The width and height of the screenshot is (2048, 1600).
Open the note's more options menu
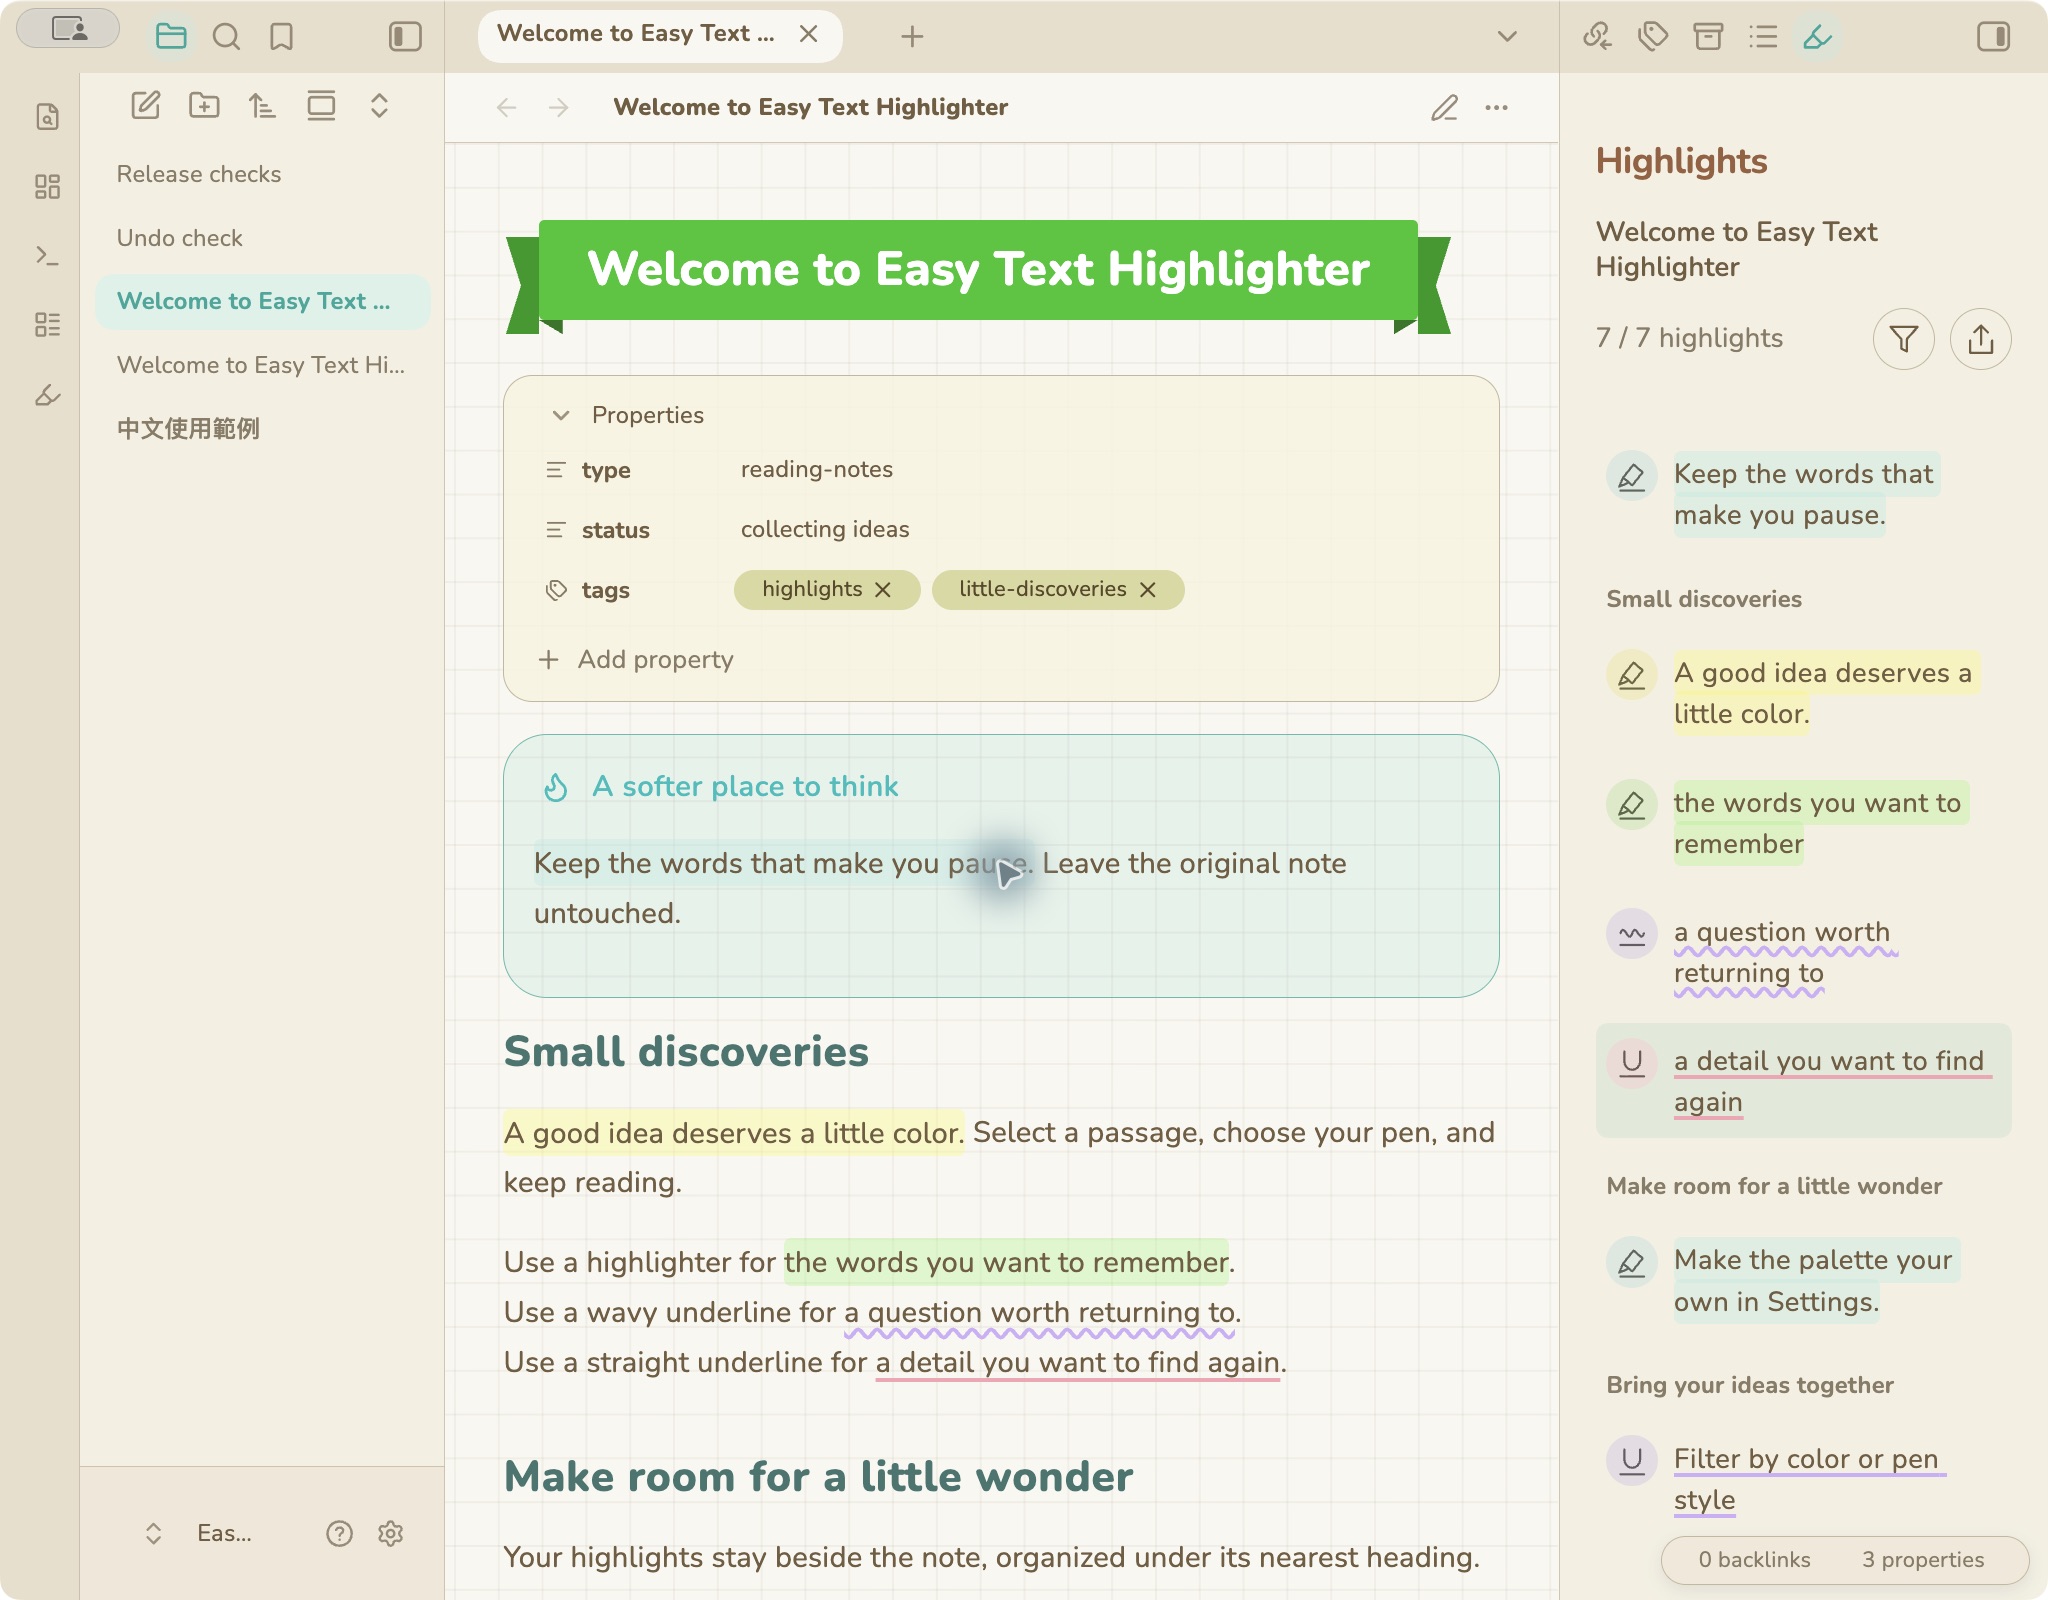point(1497,107)
